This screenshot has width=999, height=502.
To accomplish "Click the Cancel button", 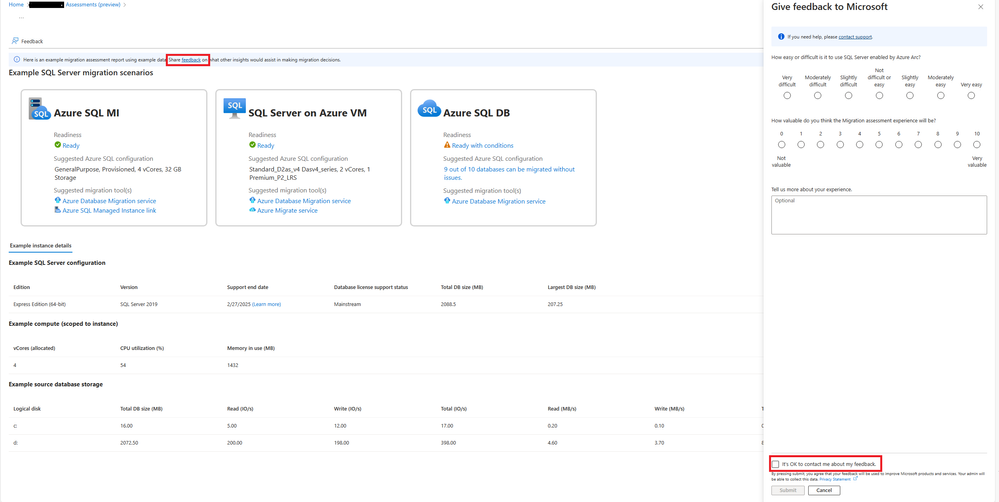I will point(824,491).
